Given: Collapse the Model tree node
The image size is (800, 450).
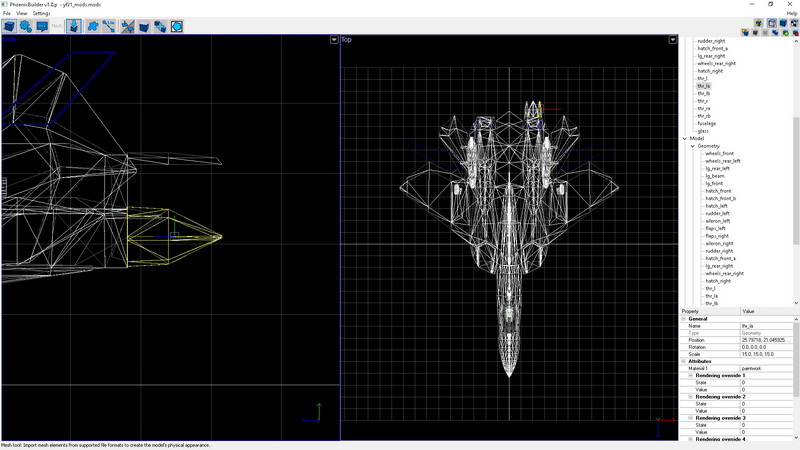Looking at the screenshot, I should [x=685, y=138].
